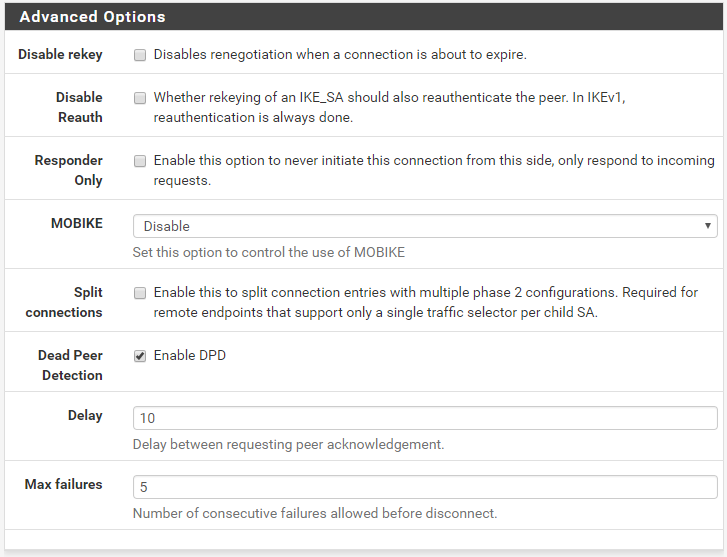Click the Split connections label
Viewport: 727px width, 557px height.
coord(64,302)
